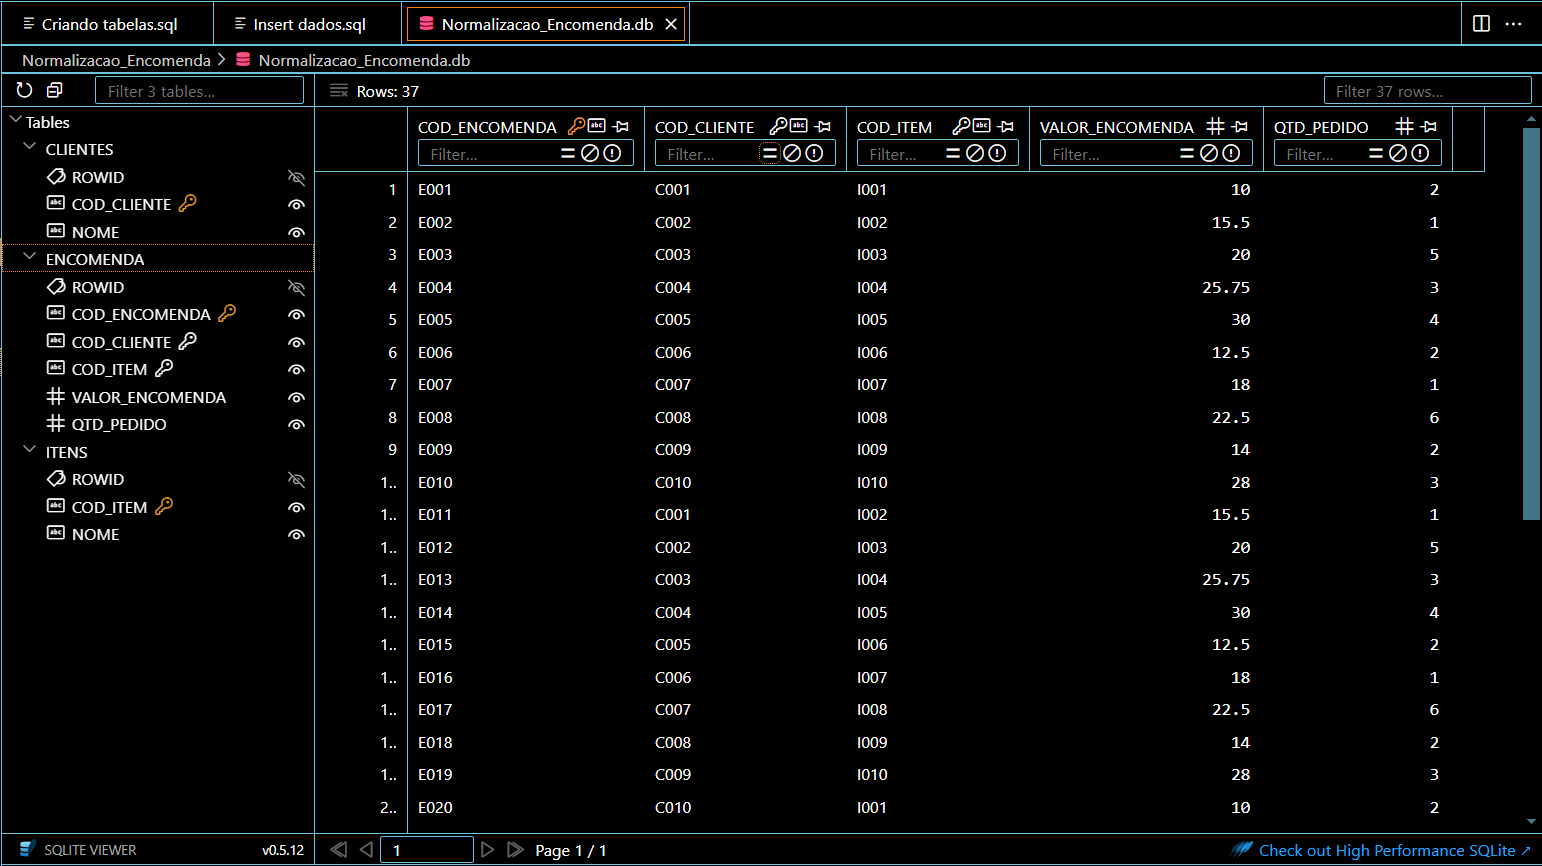Toggle visibility of ITENS NOME column
1542x866 pixels.
[x=296, y=534]
